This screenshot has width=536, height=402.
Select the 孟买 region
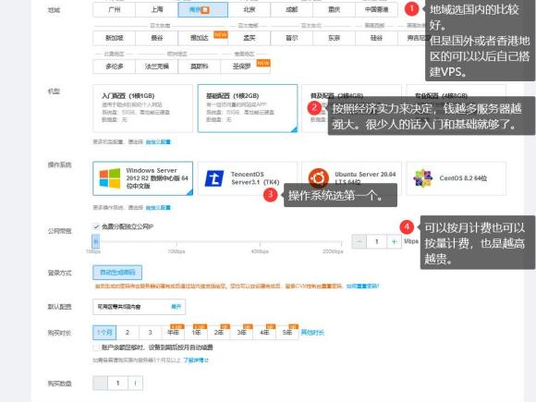click(249, 38)
